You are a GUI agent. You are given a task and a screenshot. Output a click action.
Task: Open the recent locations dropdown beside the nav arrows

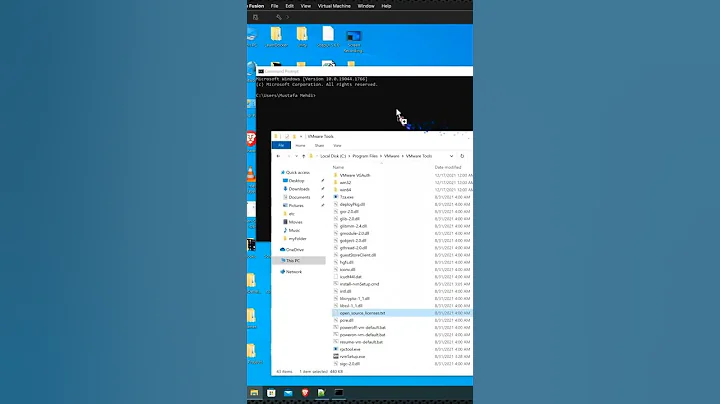(x=296, y=156)
